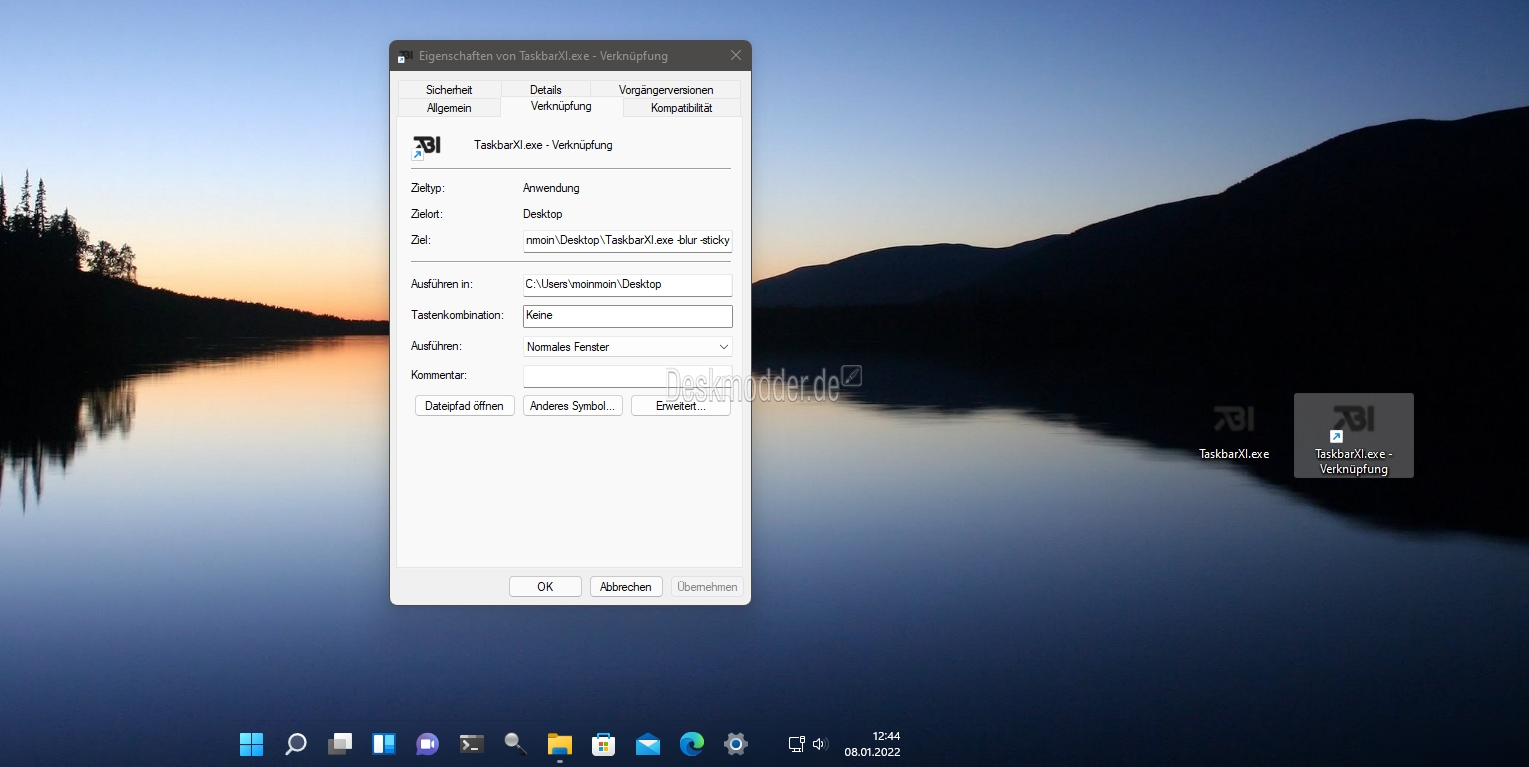Click the taskbar Search magnifier icon

pos(295,744)
